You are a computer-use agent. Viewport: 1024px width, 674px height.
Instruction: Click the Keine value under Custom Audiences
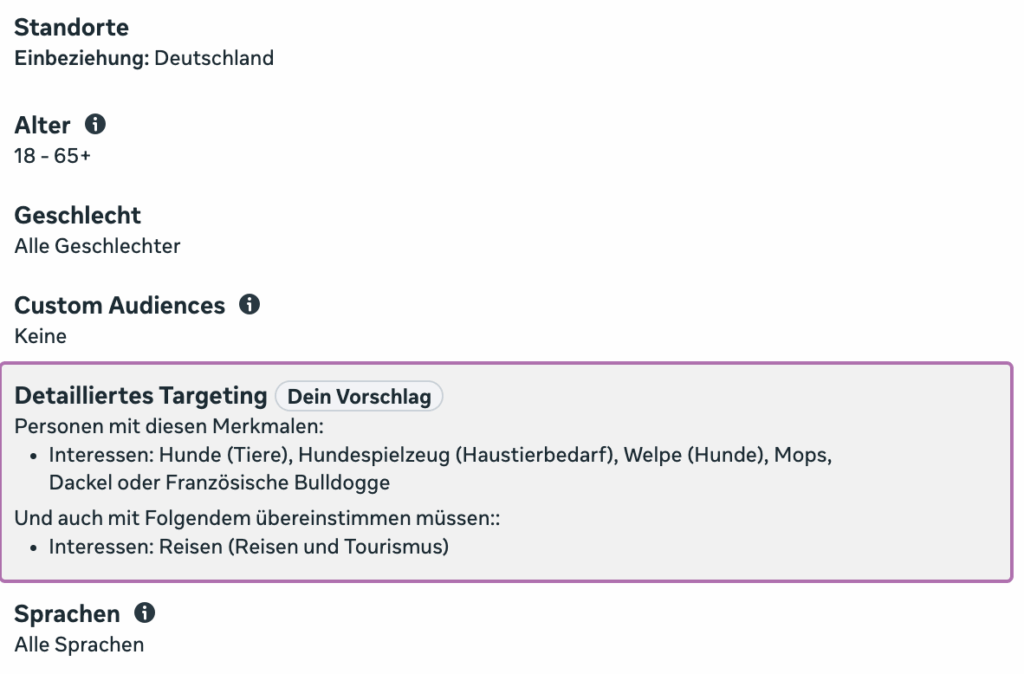tap(40, 336)
